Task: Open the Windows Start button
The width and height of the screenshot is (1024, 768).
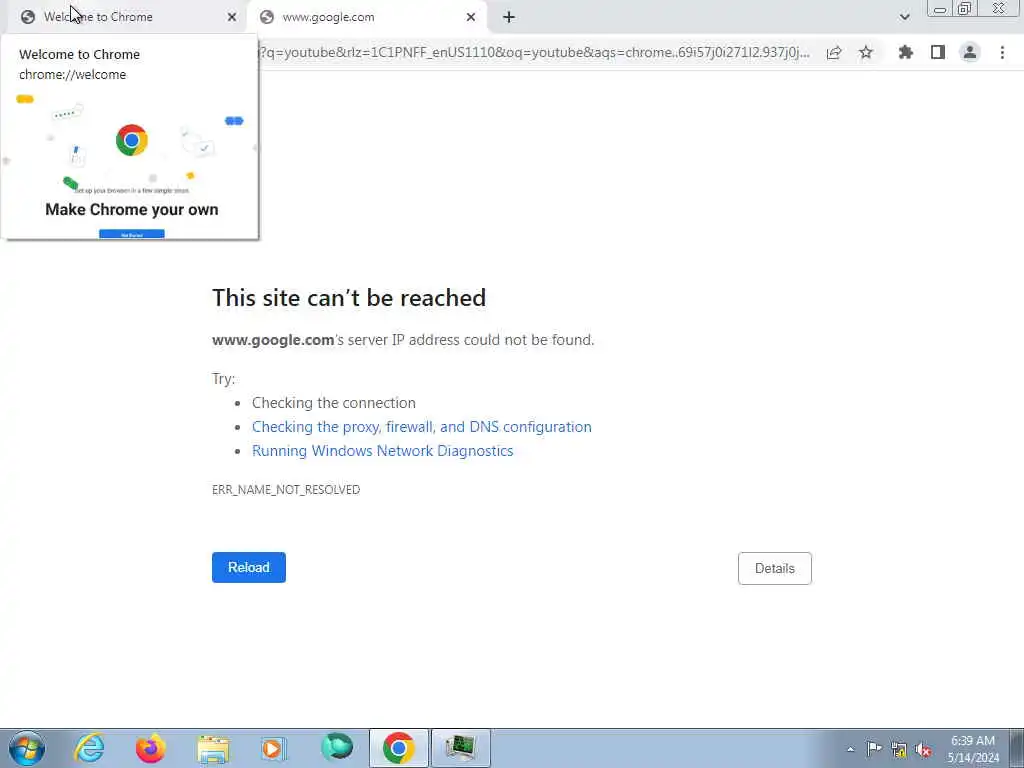Action: click(x=27, y=748)
